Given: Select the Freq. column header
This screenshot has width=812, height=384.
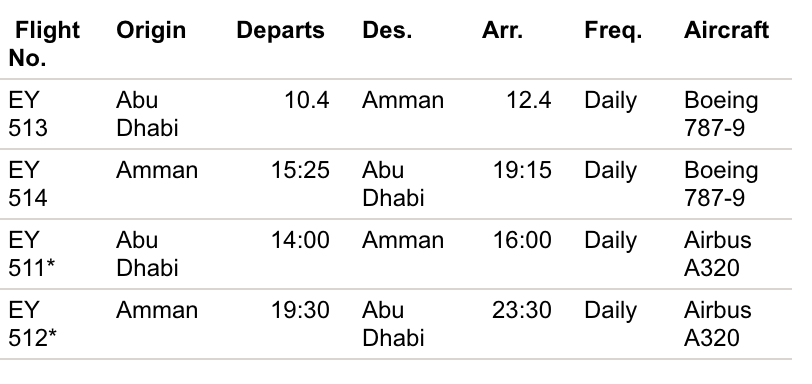Looking at the screenshot, I should (x=613, y=31).
